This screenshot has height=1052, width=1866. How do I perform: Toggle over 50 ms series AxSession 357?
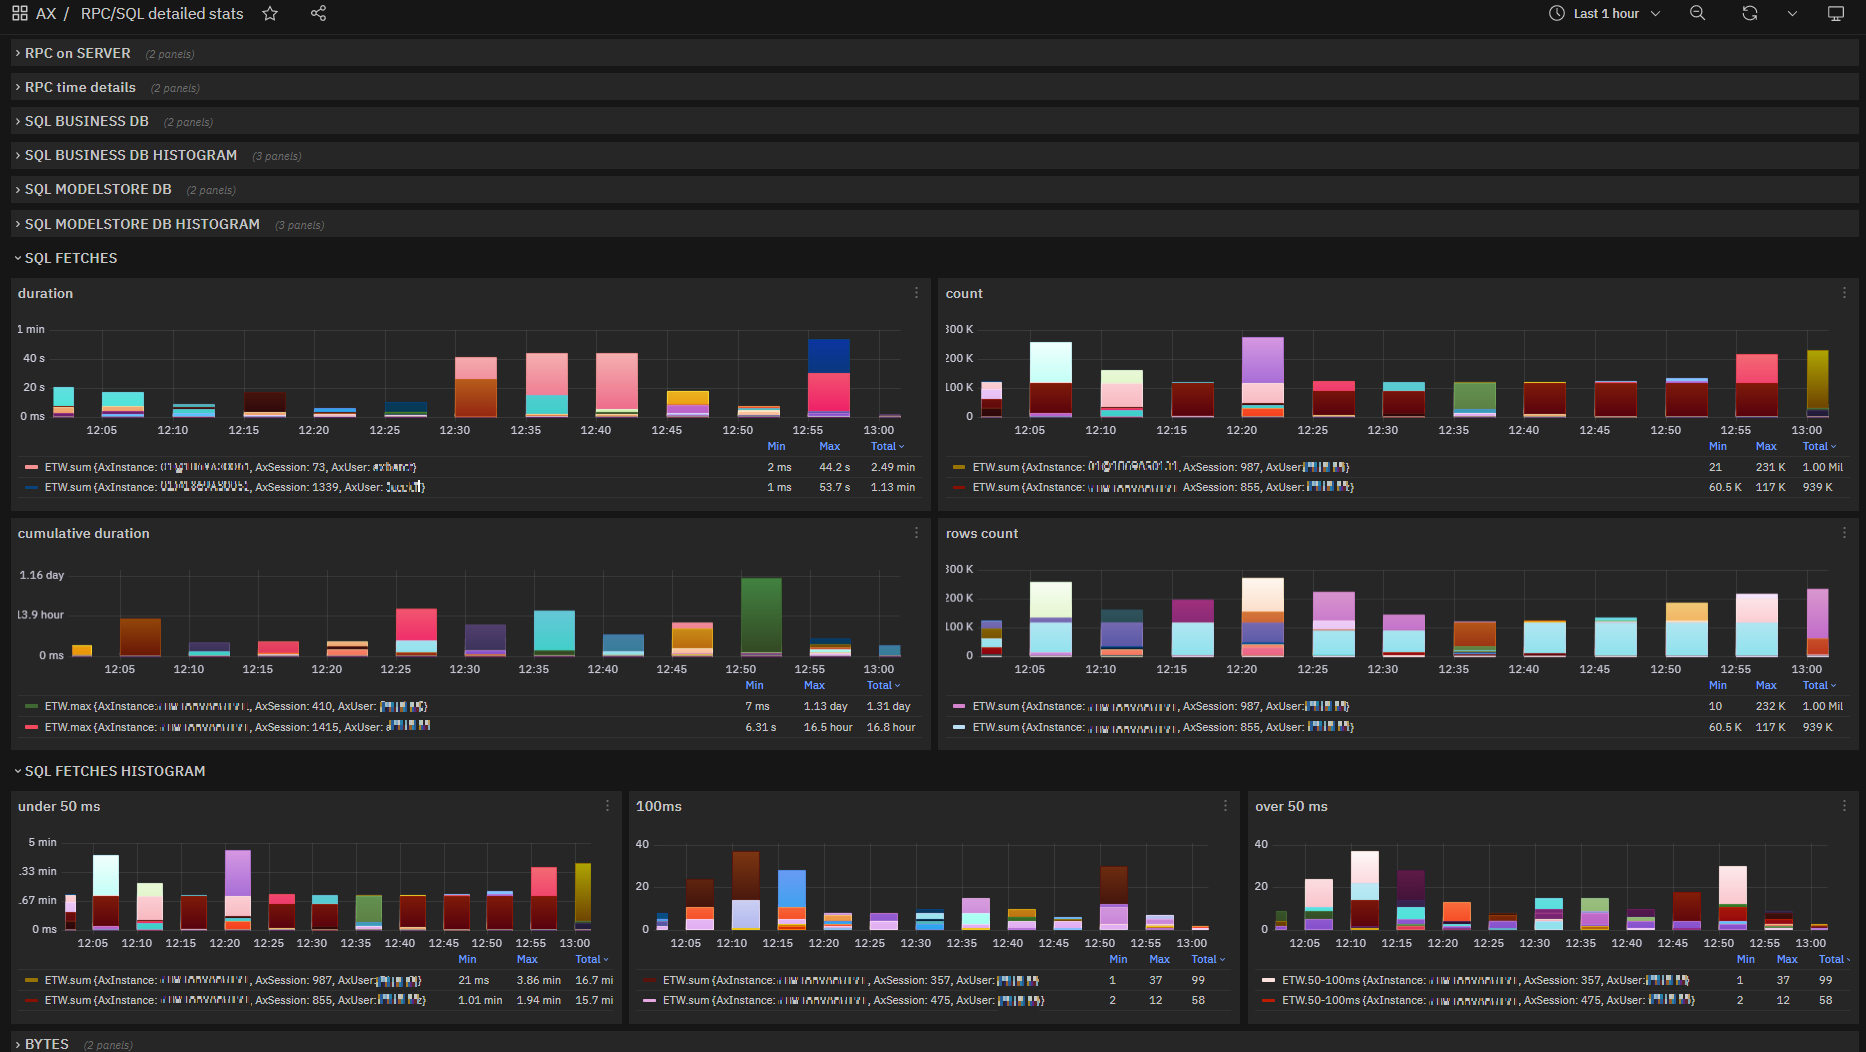1486,980
